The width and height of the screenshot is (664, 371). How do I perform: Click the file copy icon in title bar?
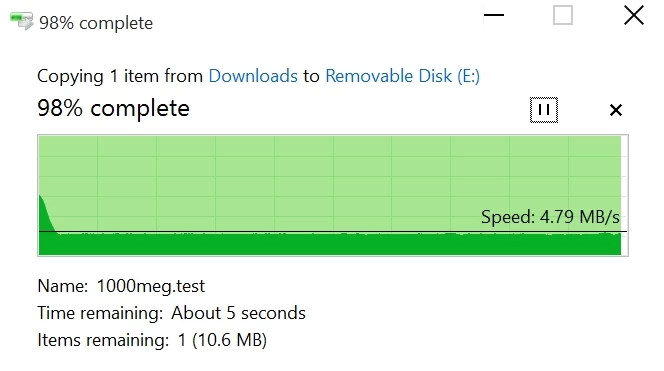[21, 21]
